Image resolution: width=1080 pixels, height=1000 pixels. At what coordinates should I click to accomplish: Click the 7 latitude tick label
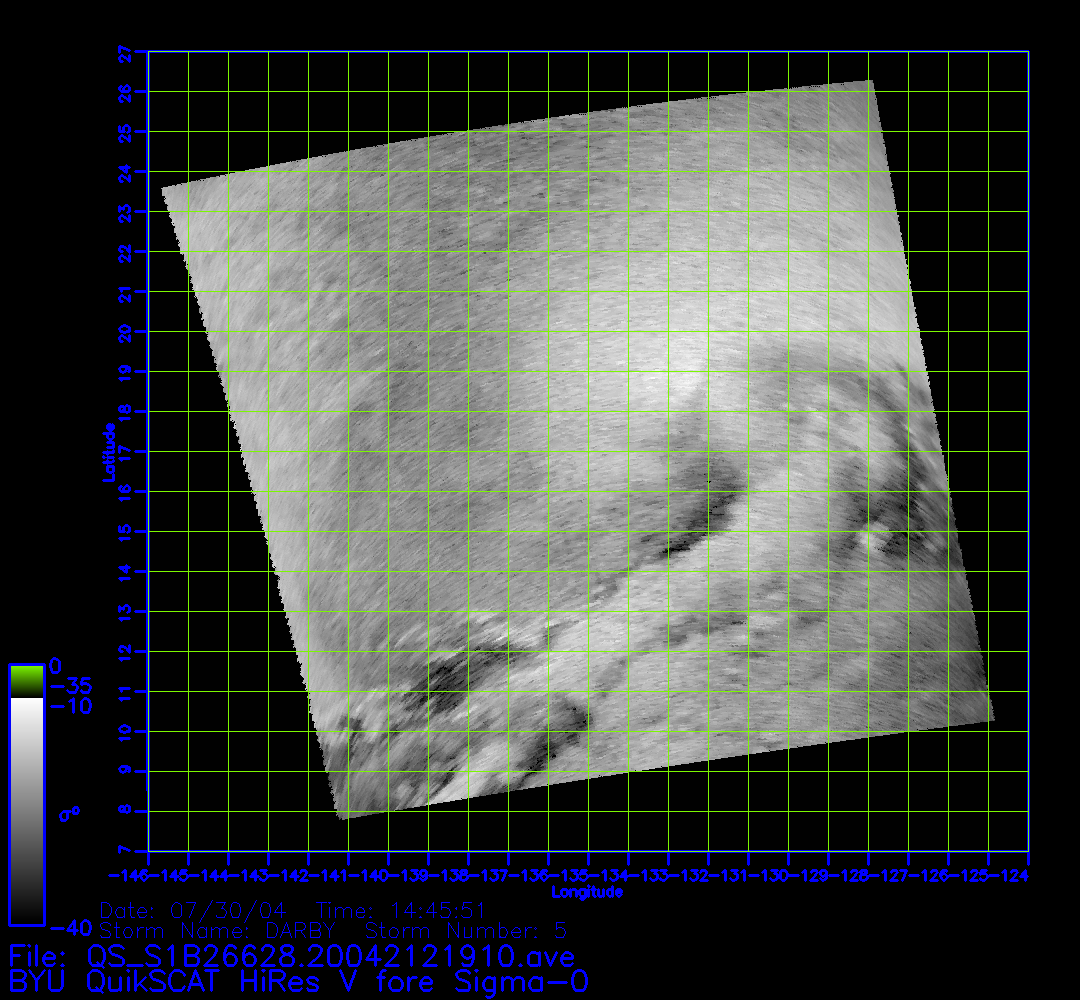126,851
